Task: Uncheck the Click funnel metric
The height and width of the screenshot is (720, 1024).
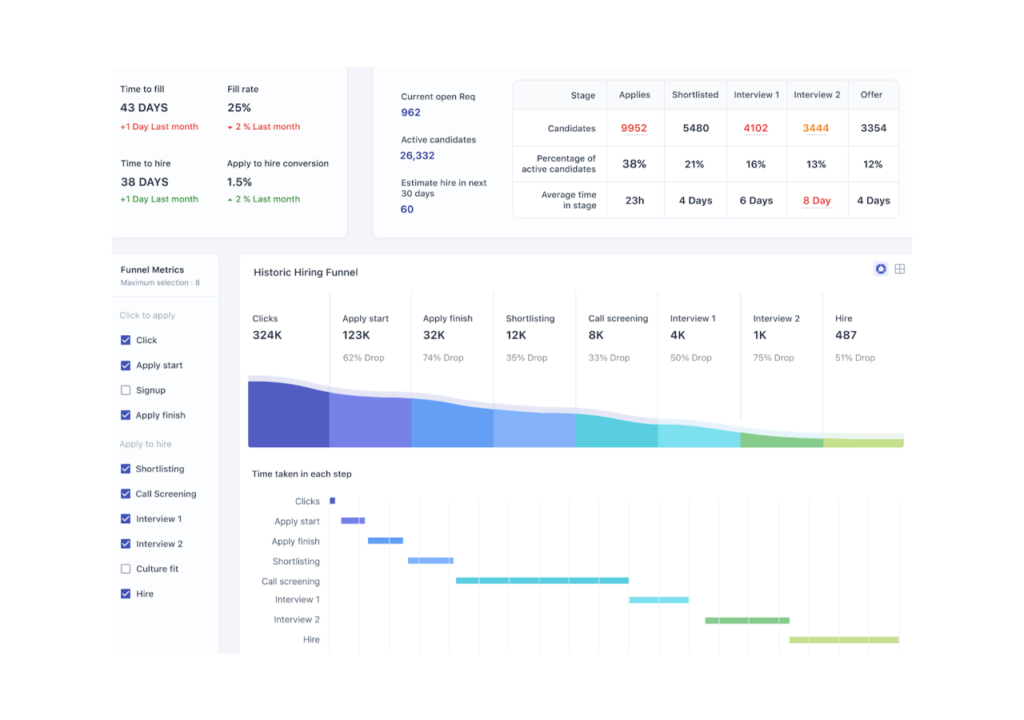Action: (126, 340)
